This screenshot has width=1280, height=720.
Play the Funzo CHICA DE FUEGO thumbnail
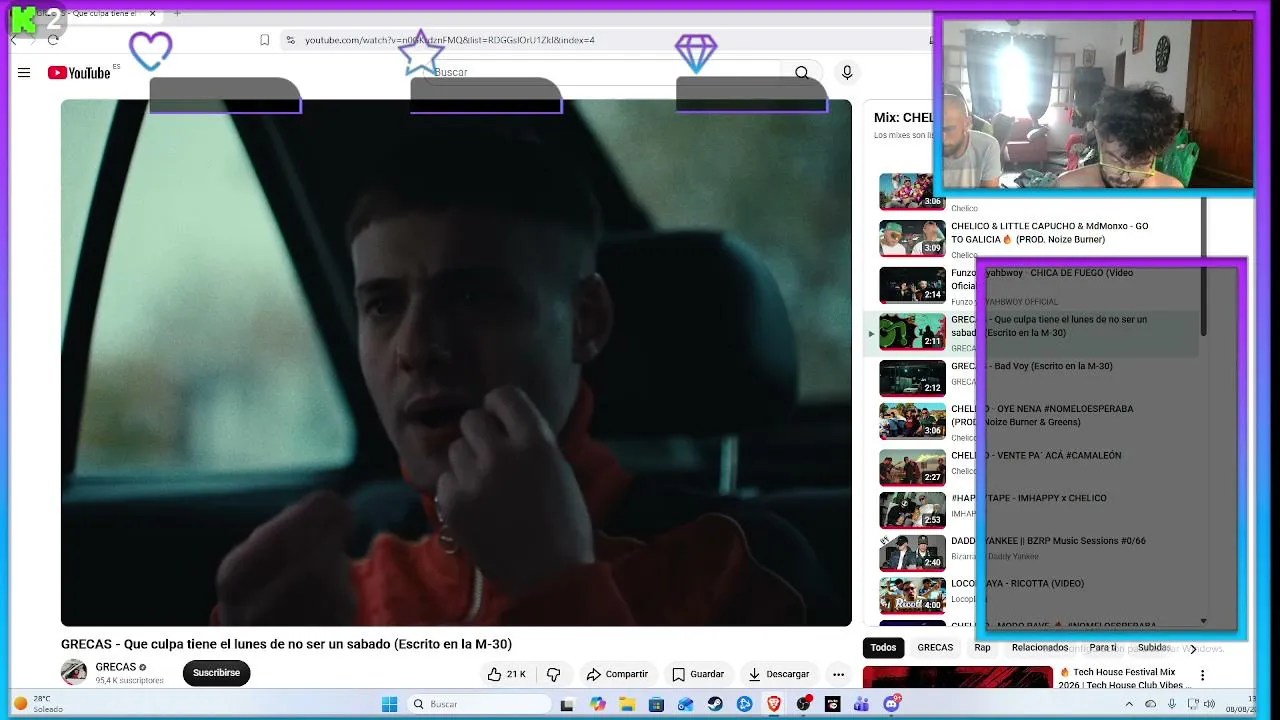[x=912, y=285]
